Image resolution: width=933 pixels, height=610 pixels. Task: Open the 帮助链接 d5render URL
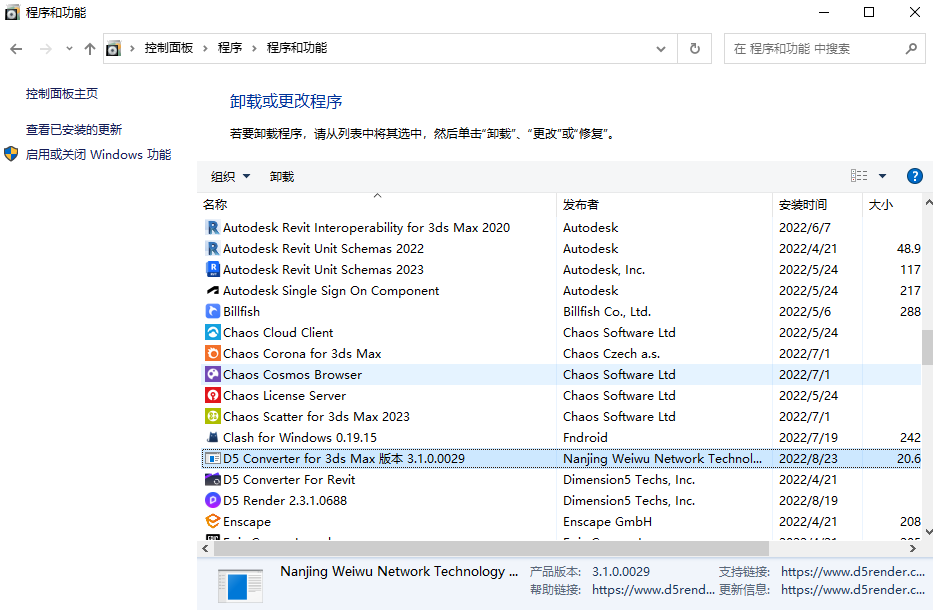(653, 590)
